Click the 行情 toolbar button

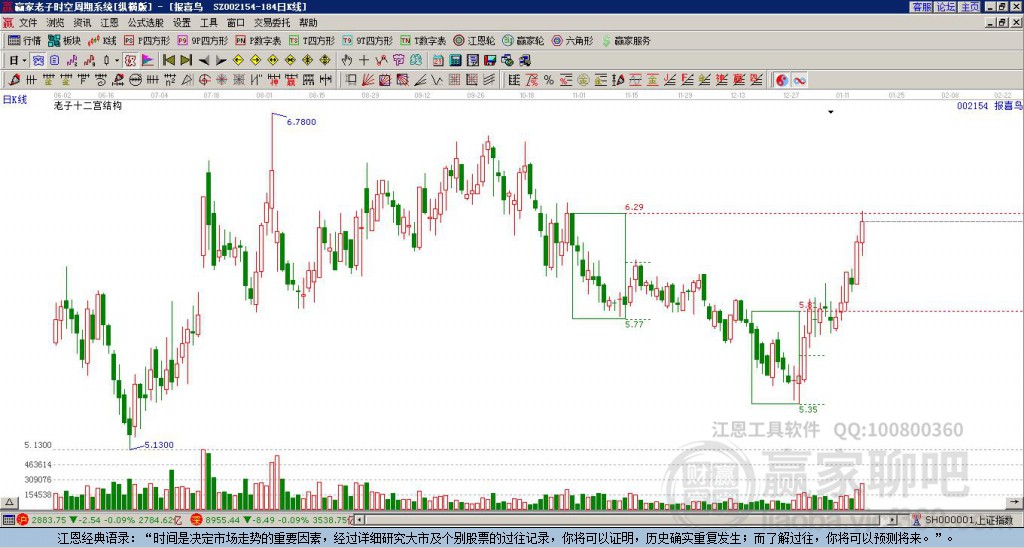tap(25, 40)
